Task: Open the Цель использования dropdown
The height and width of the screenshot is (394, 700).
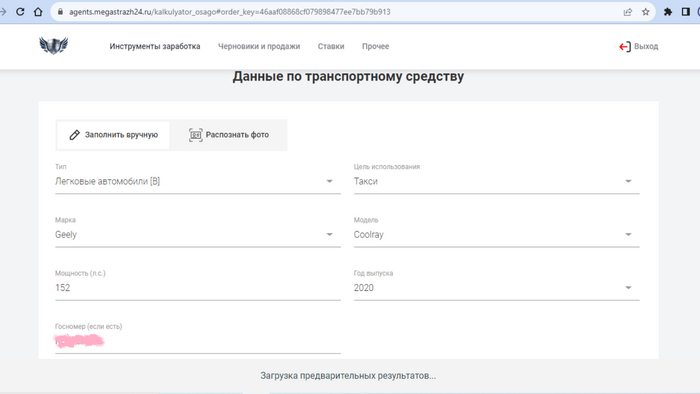Action: point(496,181)
